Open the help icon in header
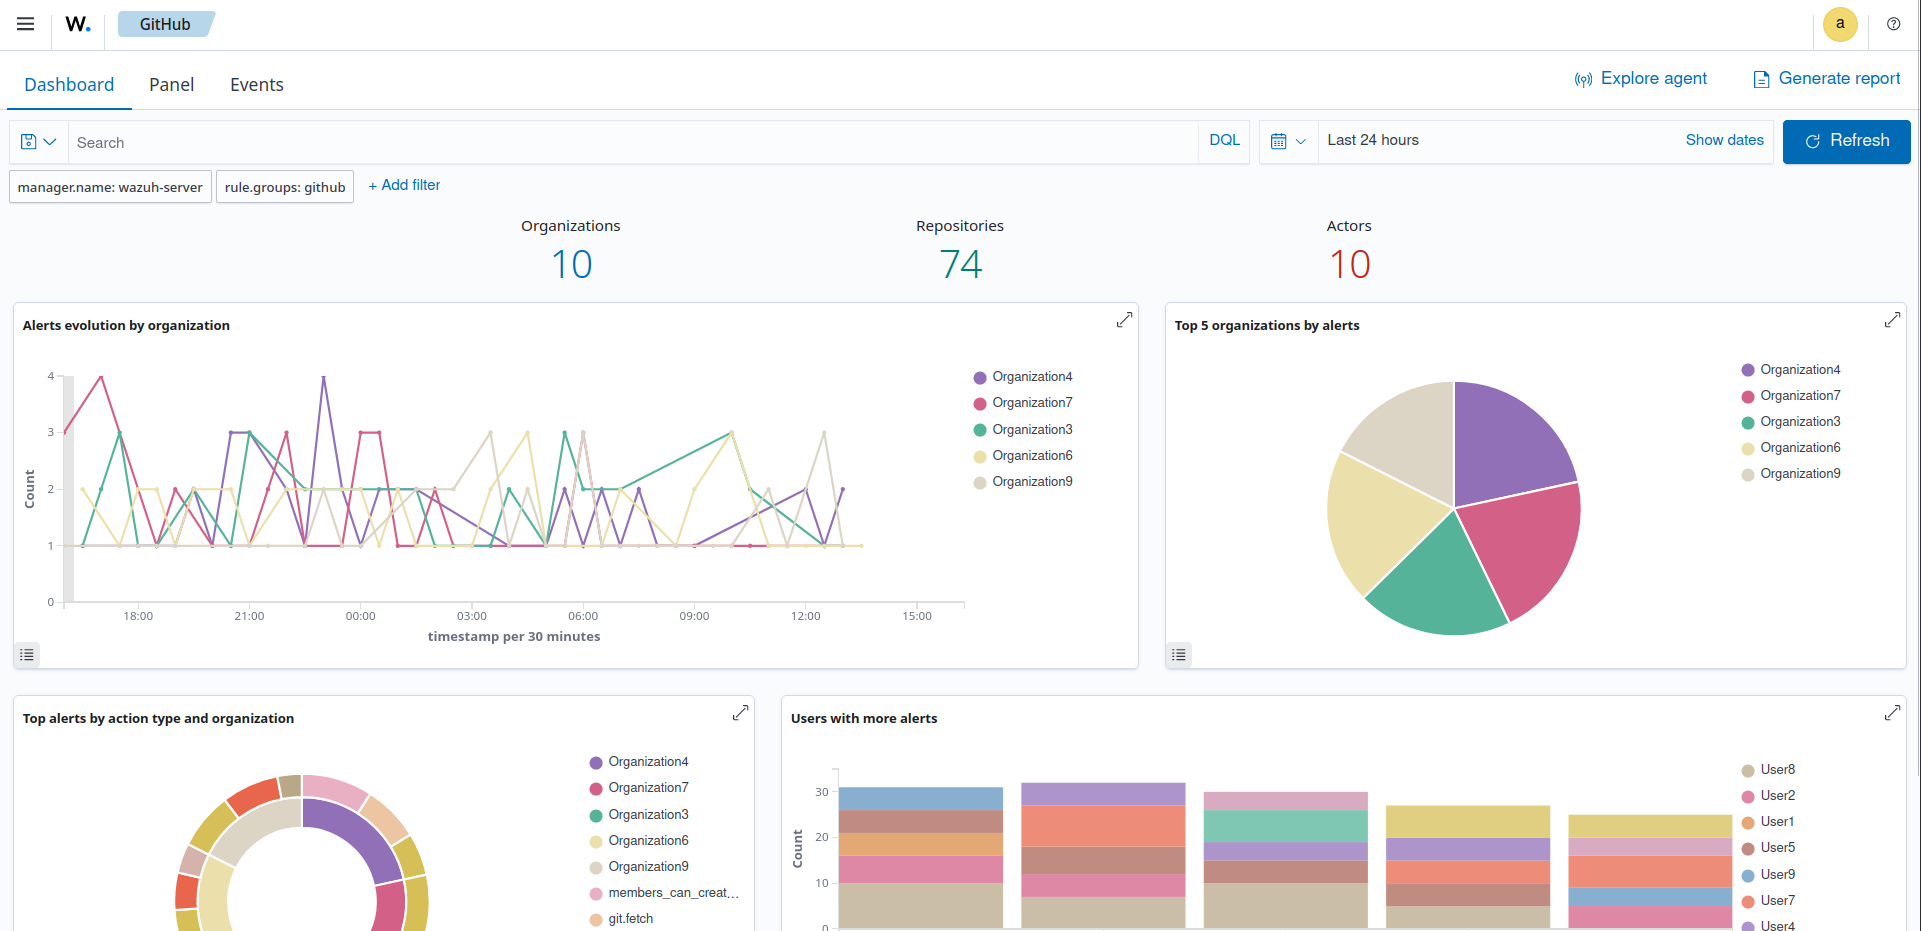The height and width of the screenshot is (931, 1921). [1893, 24]
